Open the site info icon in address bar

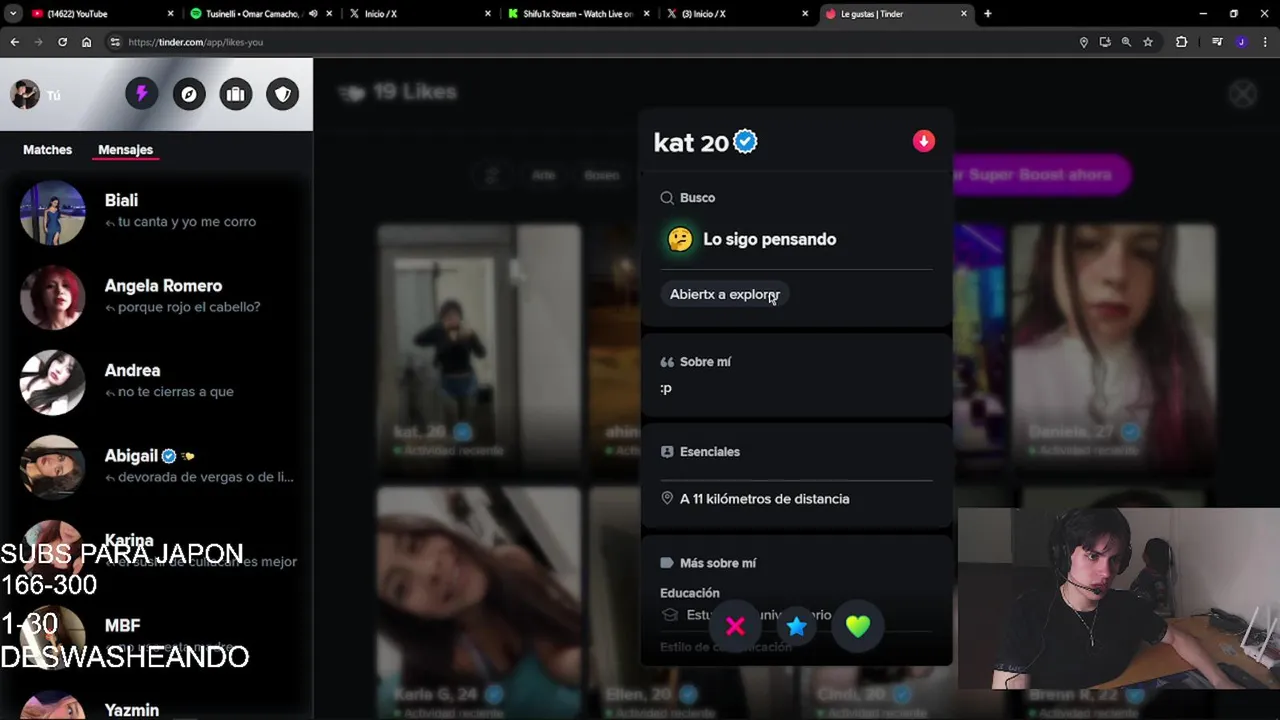pyautogui.click(x=115, y=42)
